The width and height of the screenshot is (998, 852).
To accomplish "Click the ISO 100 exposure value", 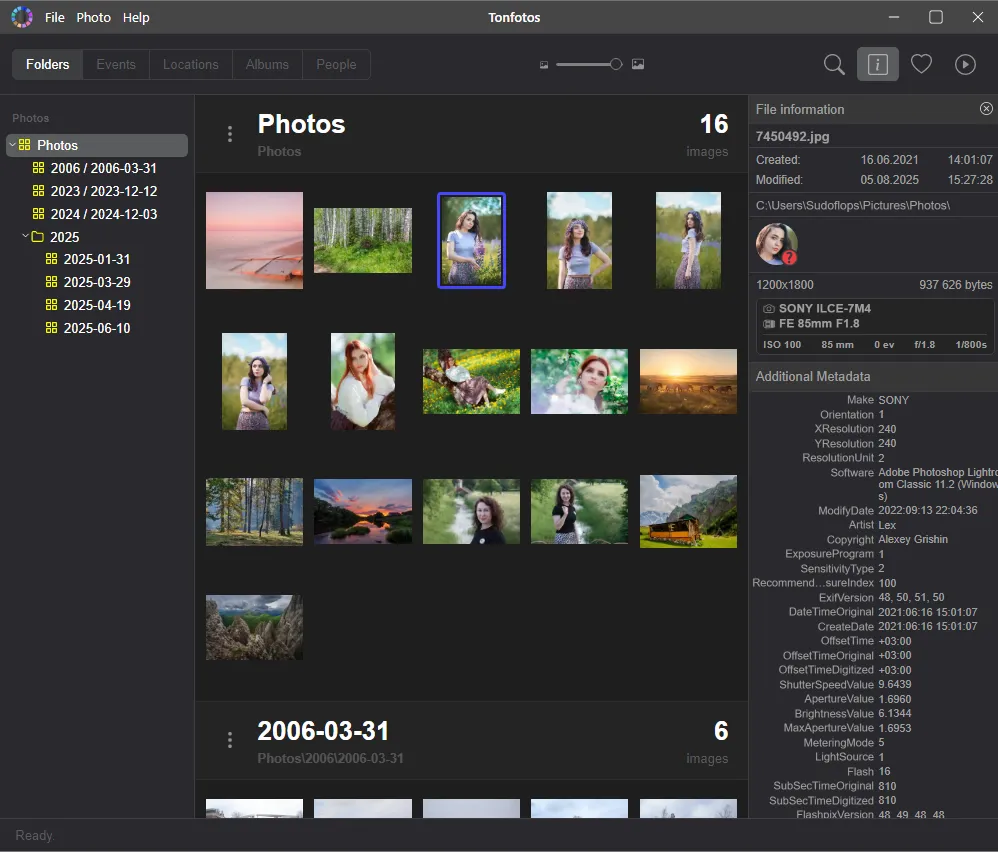I will (x=782, y=345).
